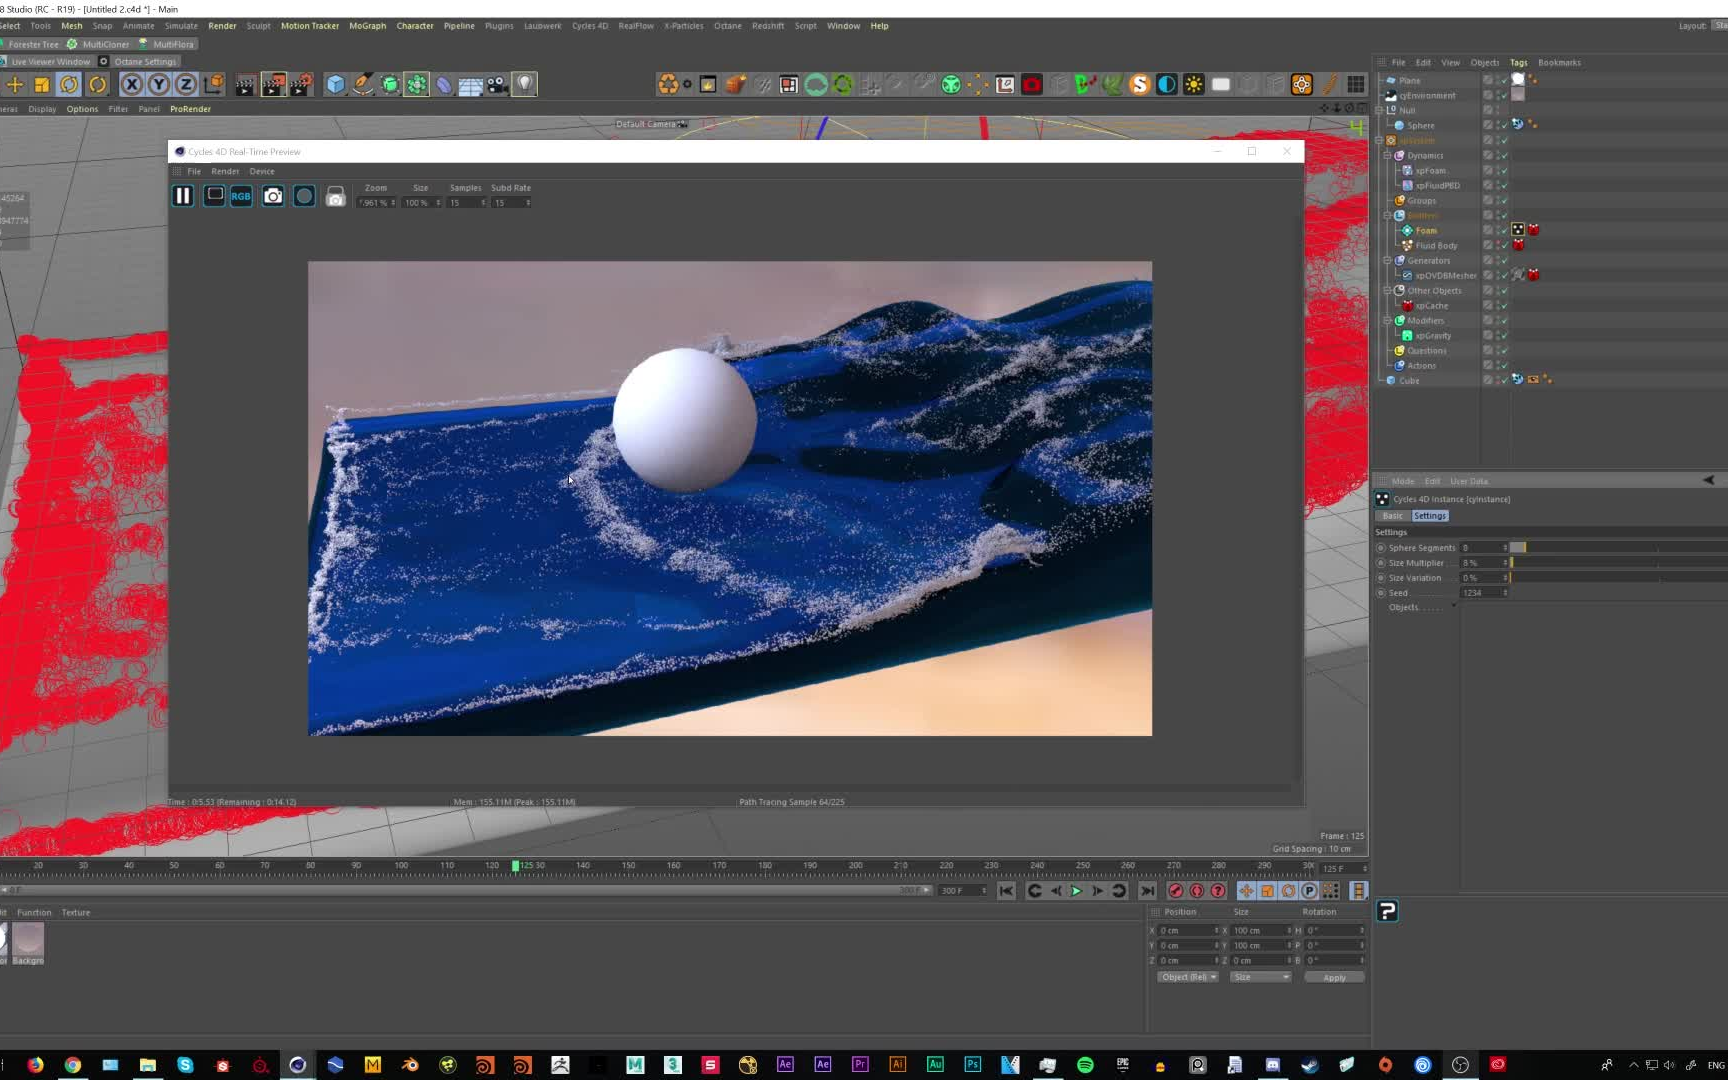The width and height of the screenshot is (1728, 1080).
Task: Click the RGB display mode icon in preview
Action: click(241, 196)
